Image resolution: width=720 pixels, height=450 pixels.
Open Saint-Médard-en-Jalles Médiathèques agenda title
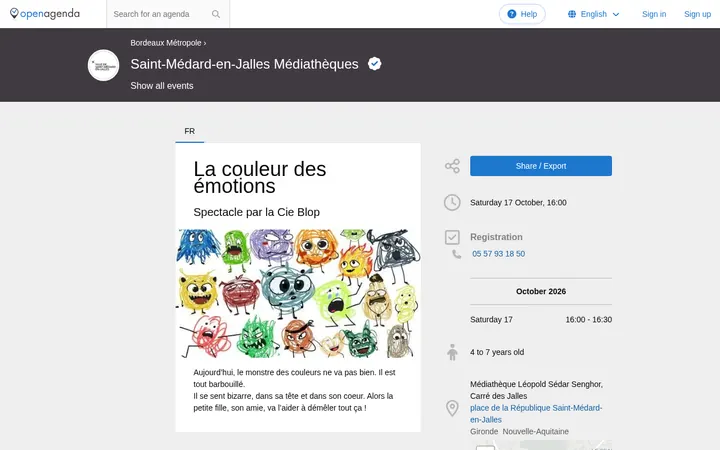(244, 64)
